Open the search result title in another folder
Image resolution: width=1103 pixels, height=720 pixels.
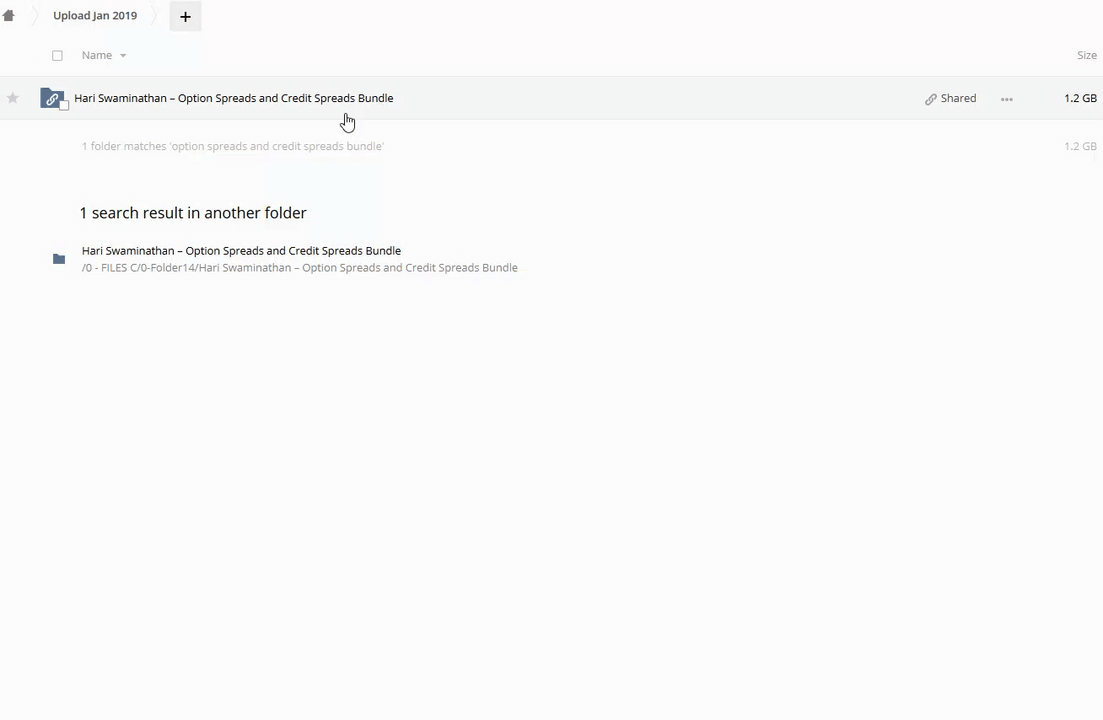(241, 251)
